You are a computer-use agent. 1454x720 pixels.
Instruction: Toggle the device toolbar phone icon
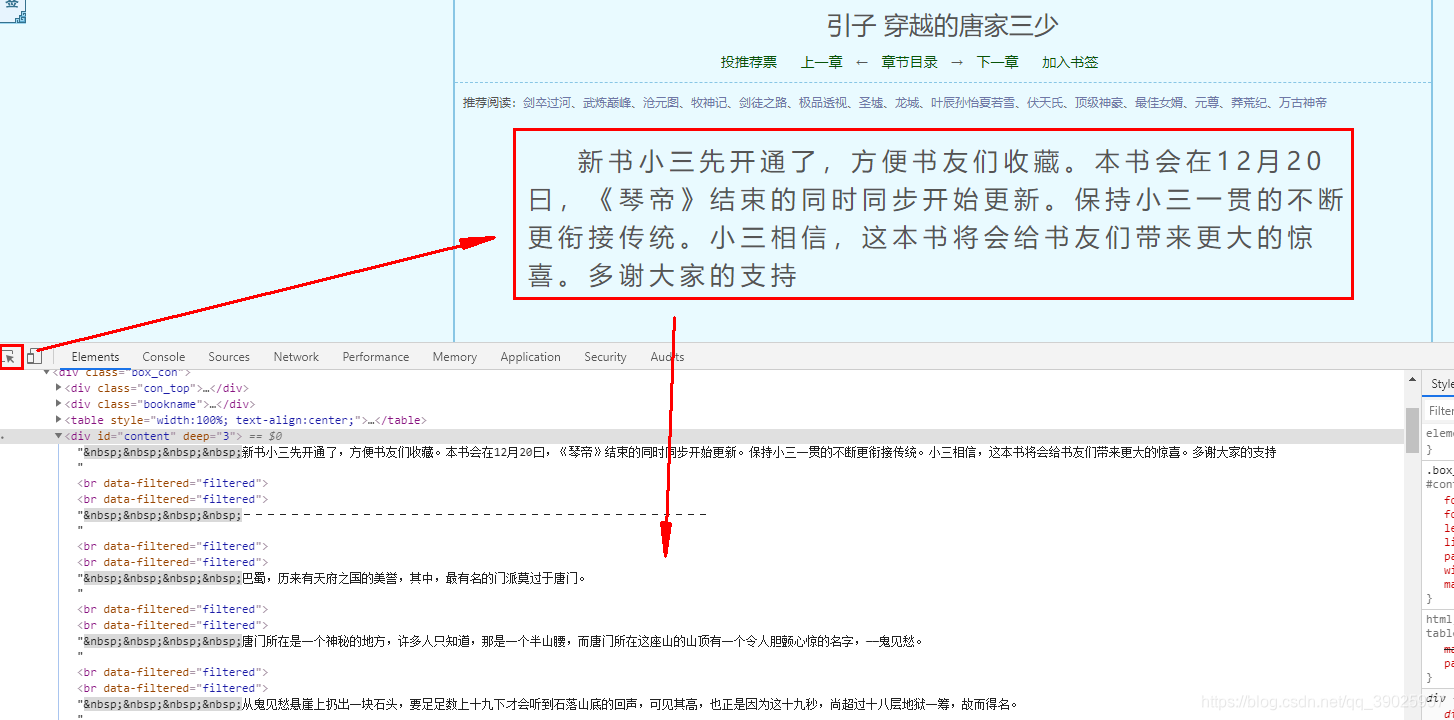click(x=35, y=357)
